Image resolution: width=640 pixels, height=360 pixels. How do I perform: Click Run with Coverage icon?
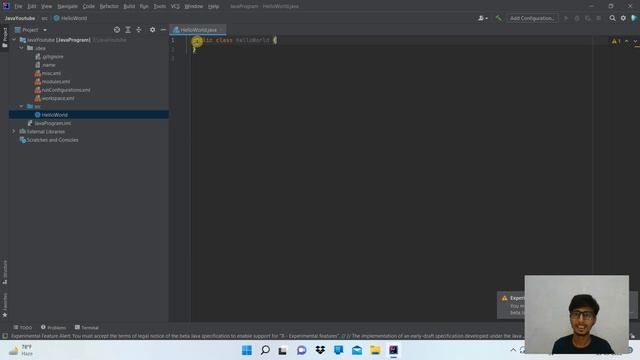pyautogui.click(x=588, y=18)
